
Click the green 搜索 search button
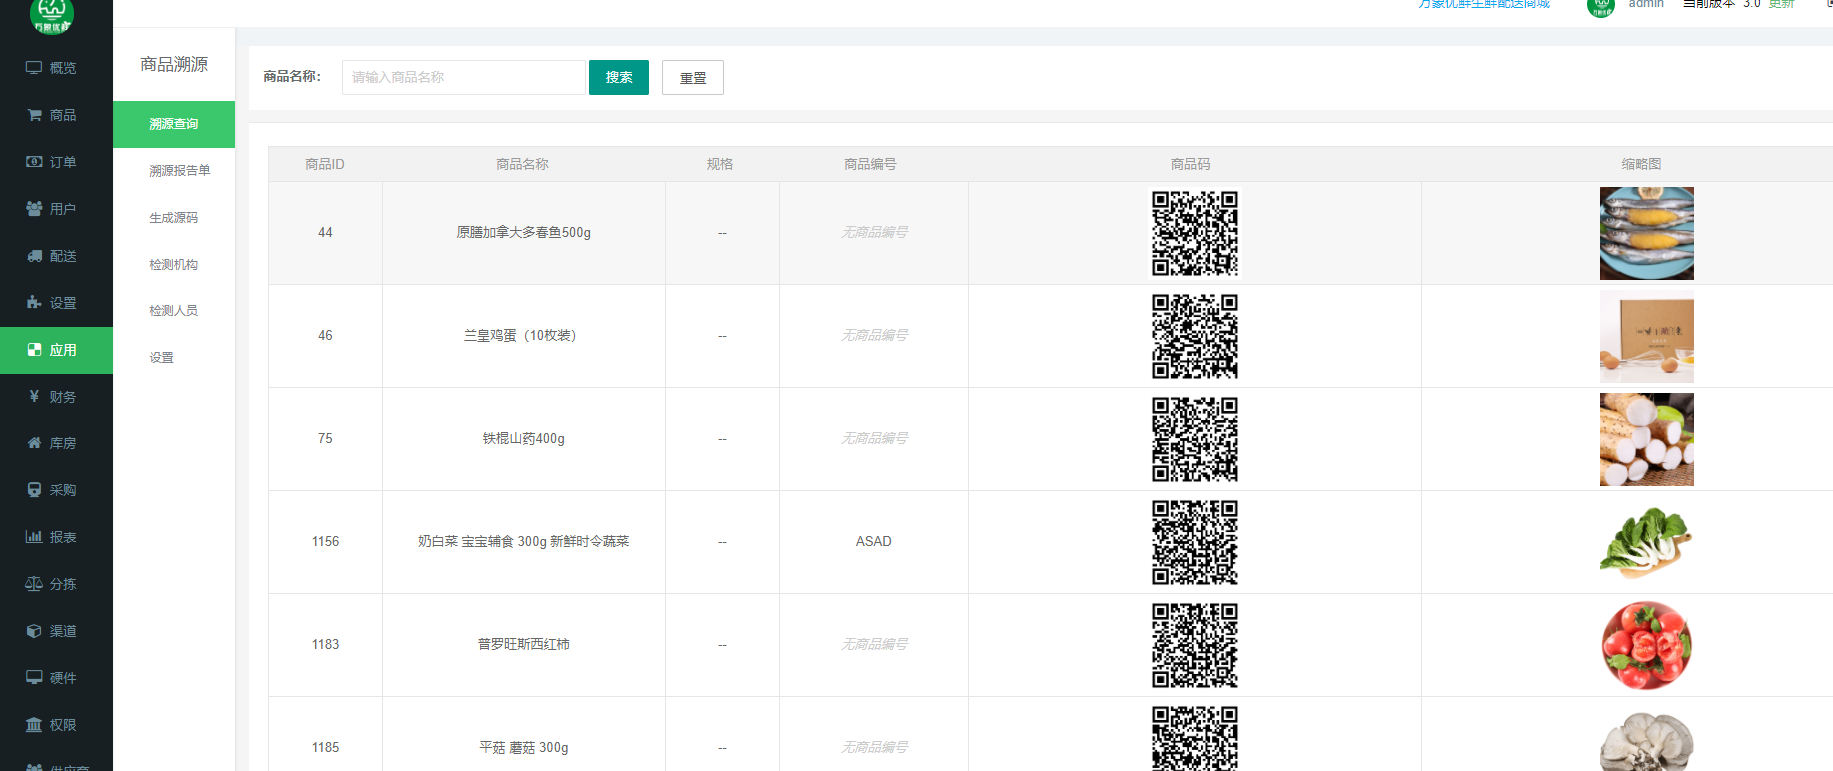[x=619, y=77]
